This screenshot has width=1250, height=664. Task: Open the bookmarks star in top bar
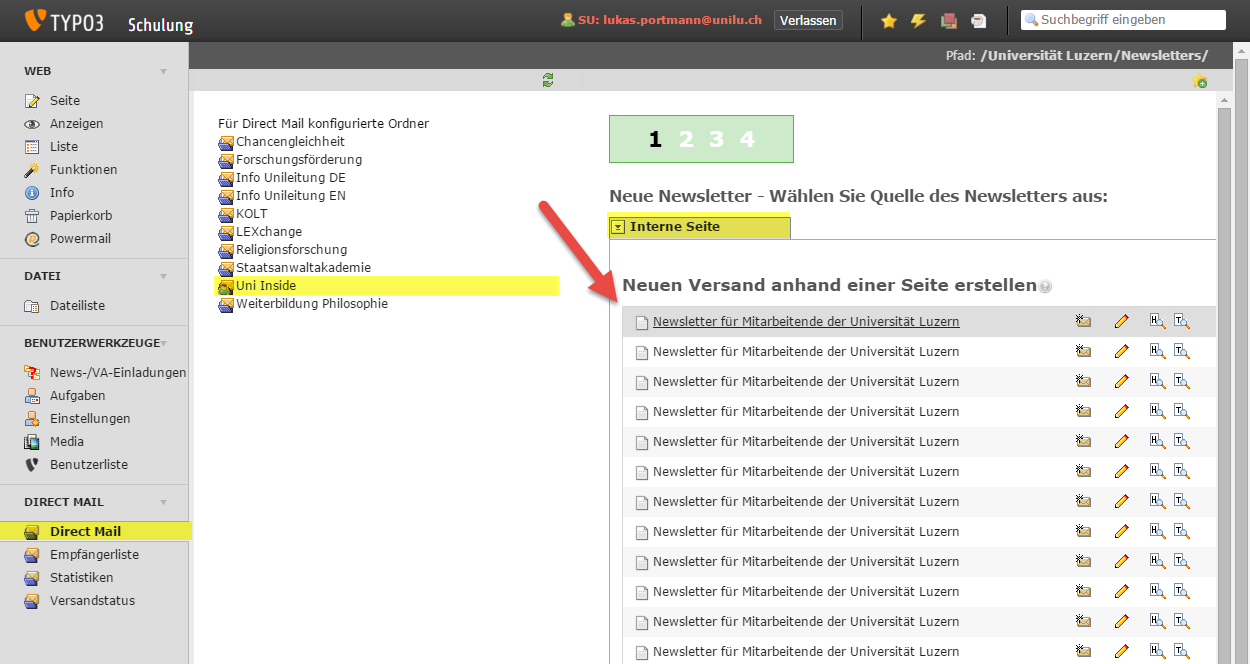coord(888,20)
